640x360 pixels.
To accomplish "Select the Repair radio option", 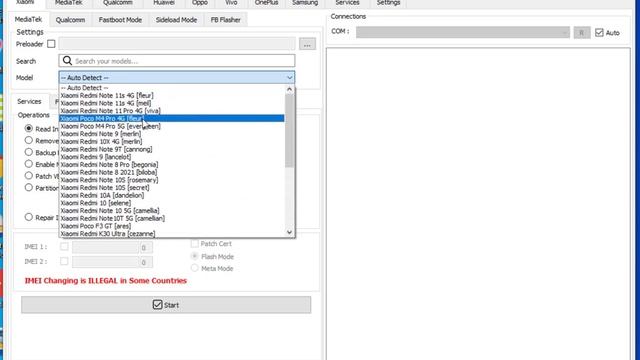I will (x=29, y=217).
